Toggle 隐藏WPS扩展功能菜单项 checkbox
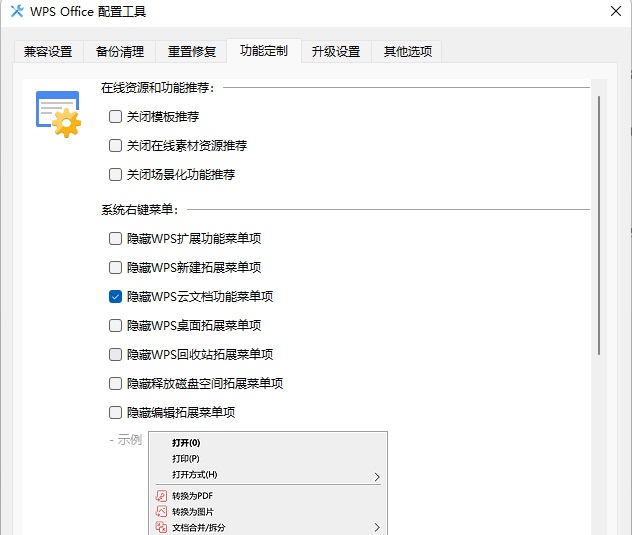Screen dimensions: 632x535 tap(115, 238)
